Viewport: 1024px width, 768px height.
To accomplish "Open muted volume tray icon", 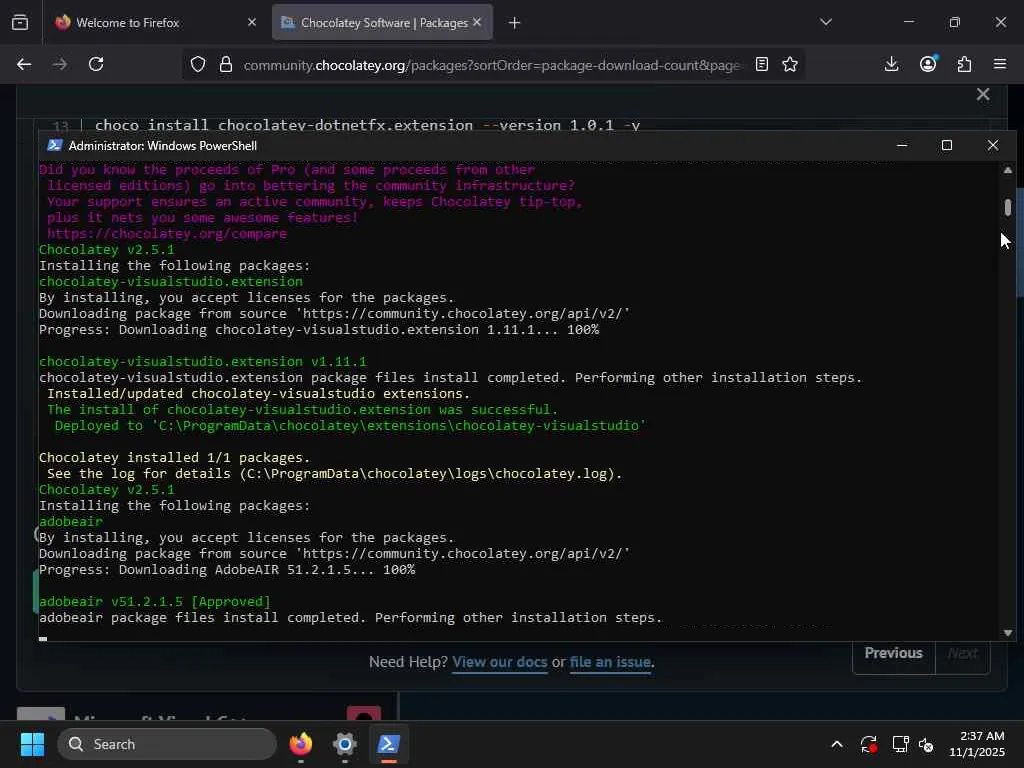I will [x=926, y=744].
